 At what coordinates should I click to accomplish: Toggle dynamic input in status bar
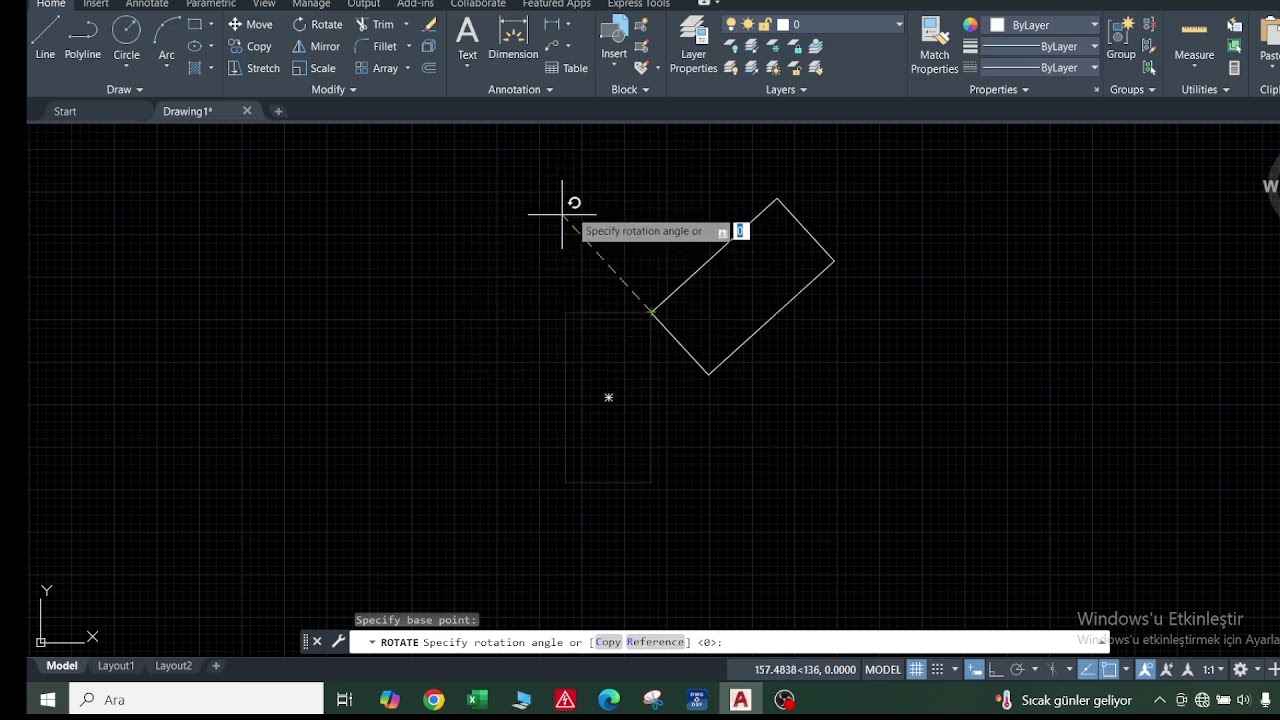tap(974, 669)
